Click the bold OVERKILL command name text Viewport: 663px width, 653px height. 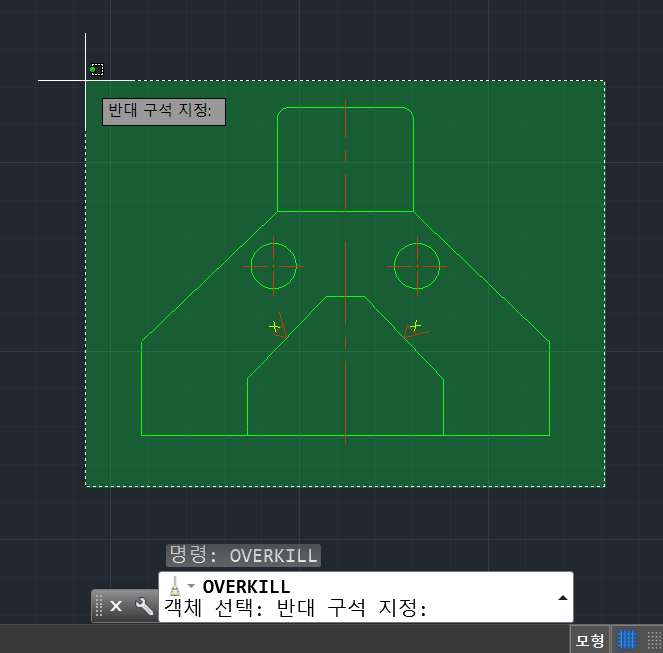[246, 587]
